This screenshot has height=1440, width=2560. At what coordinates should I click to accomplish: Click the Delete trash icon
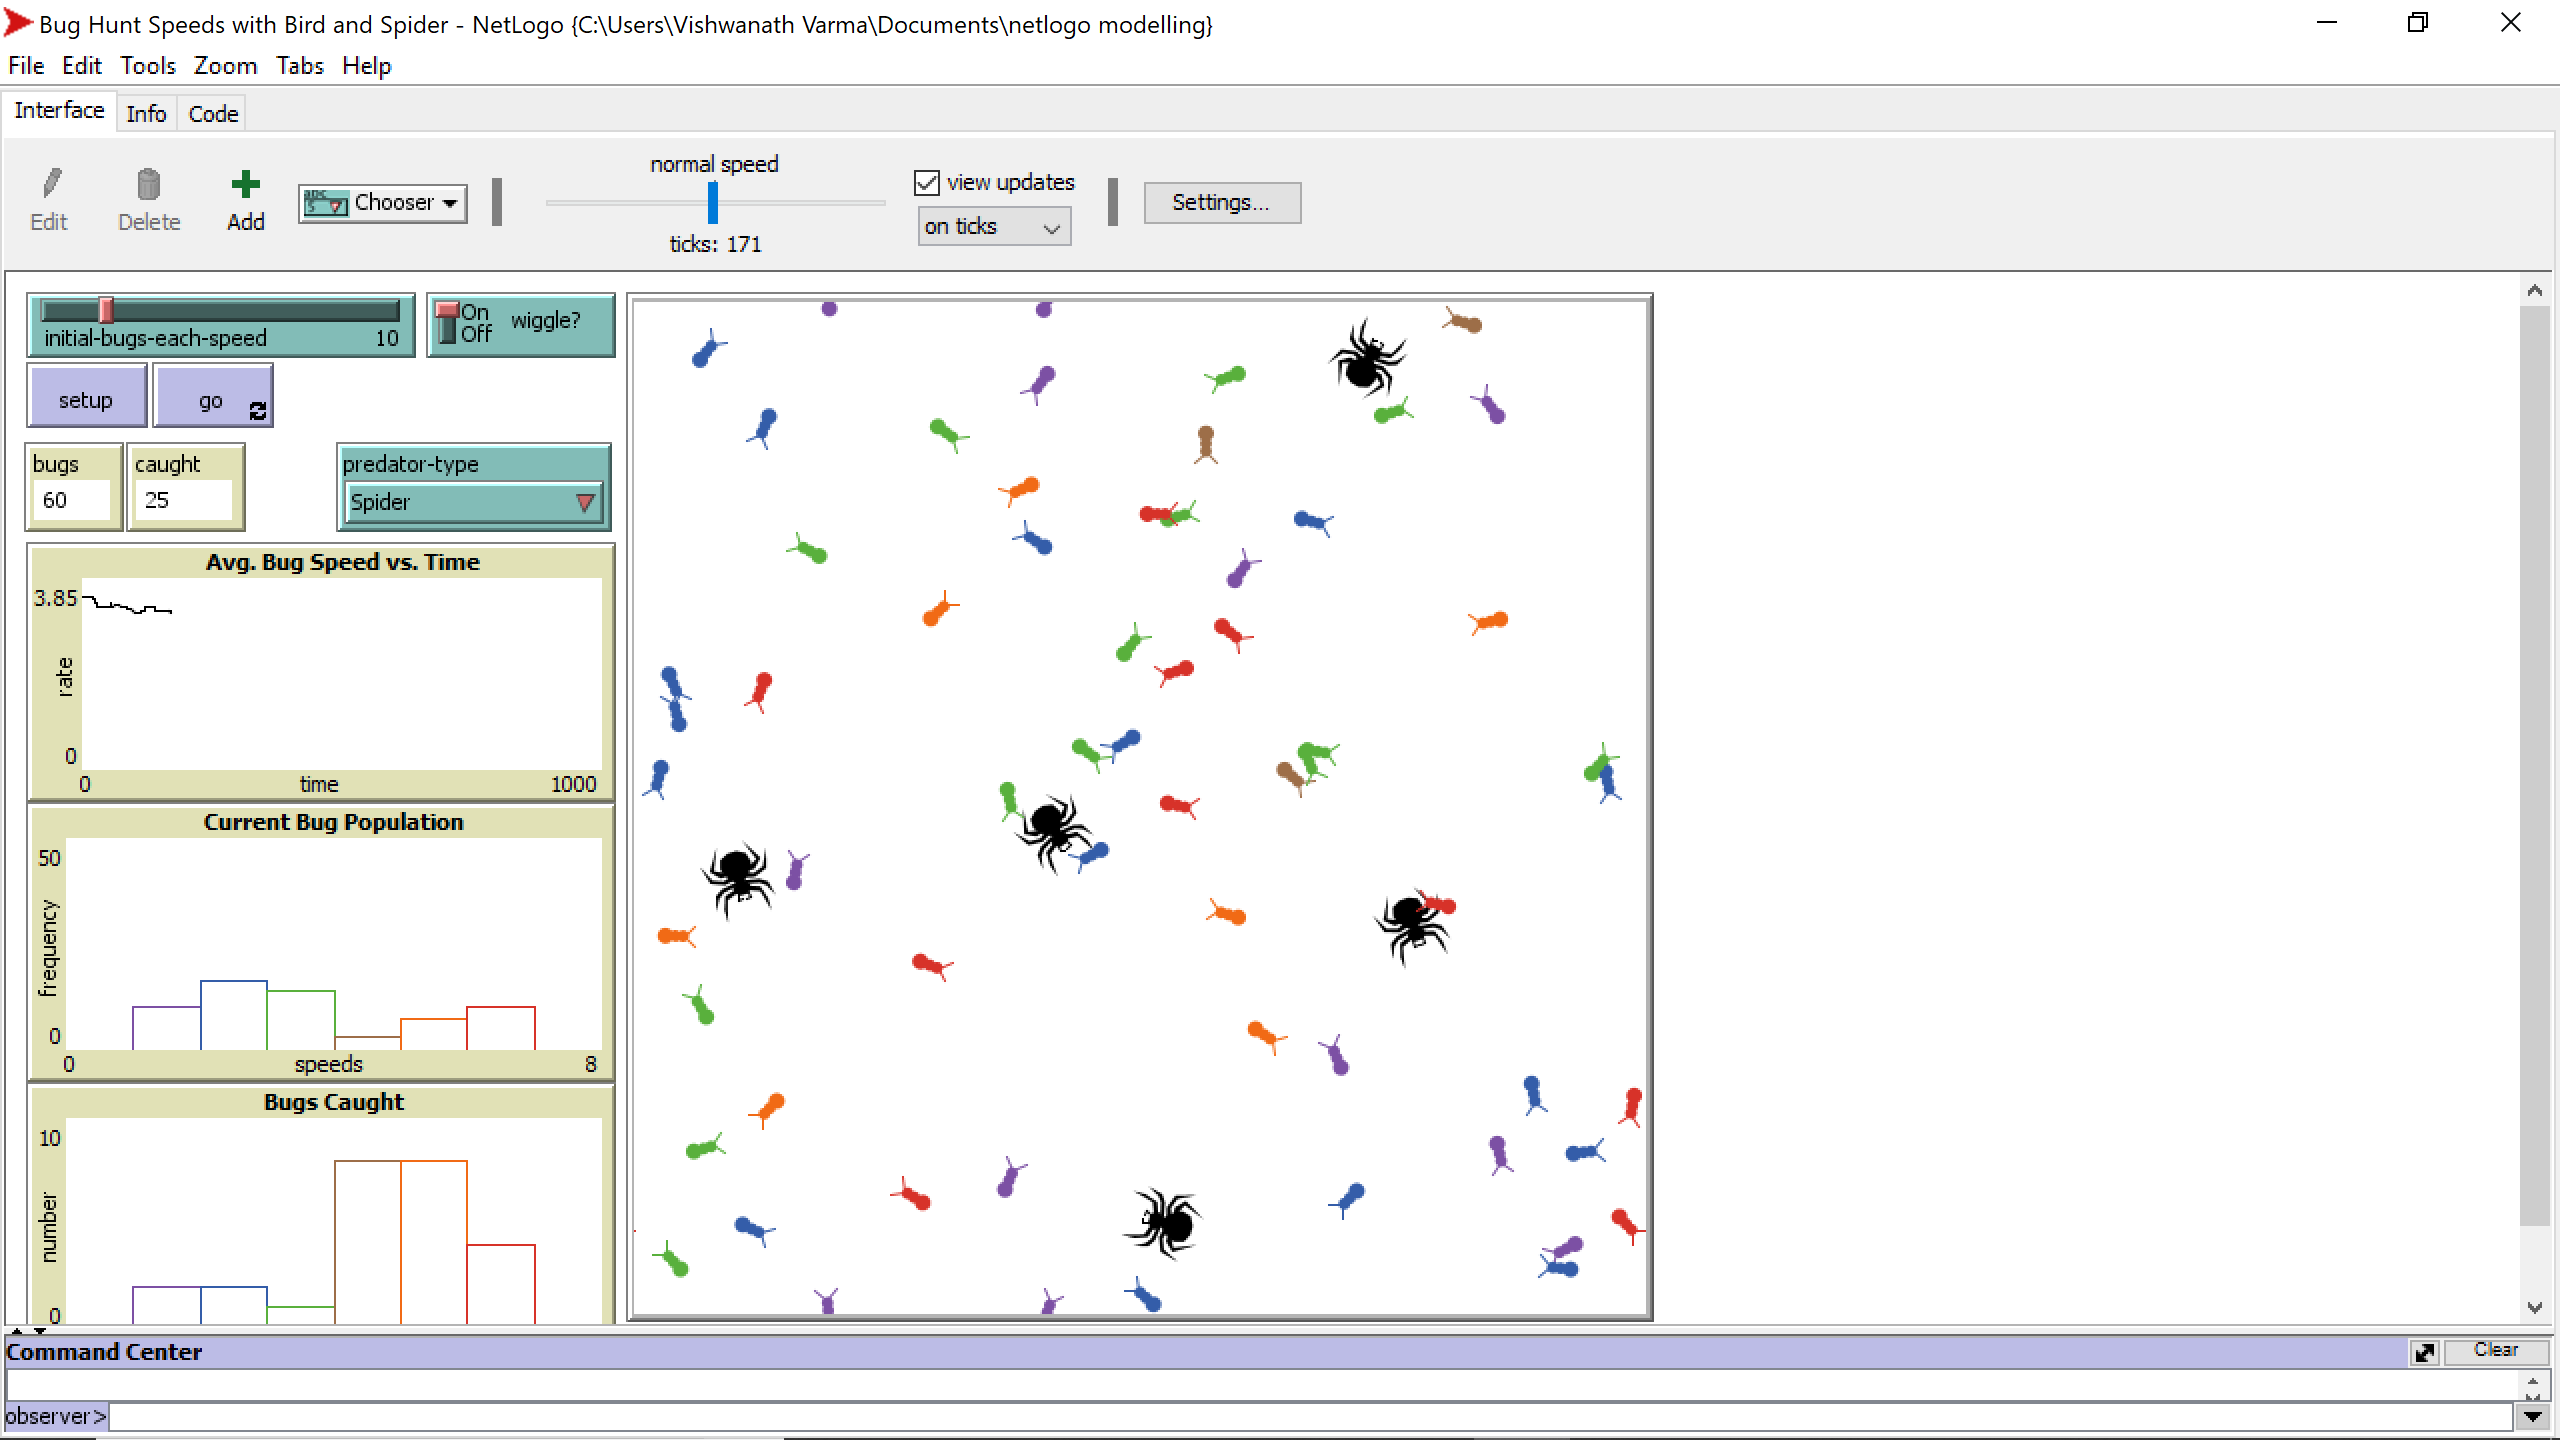click(x=148, y=186)
